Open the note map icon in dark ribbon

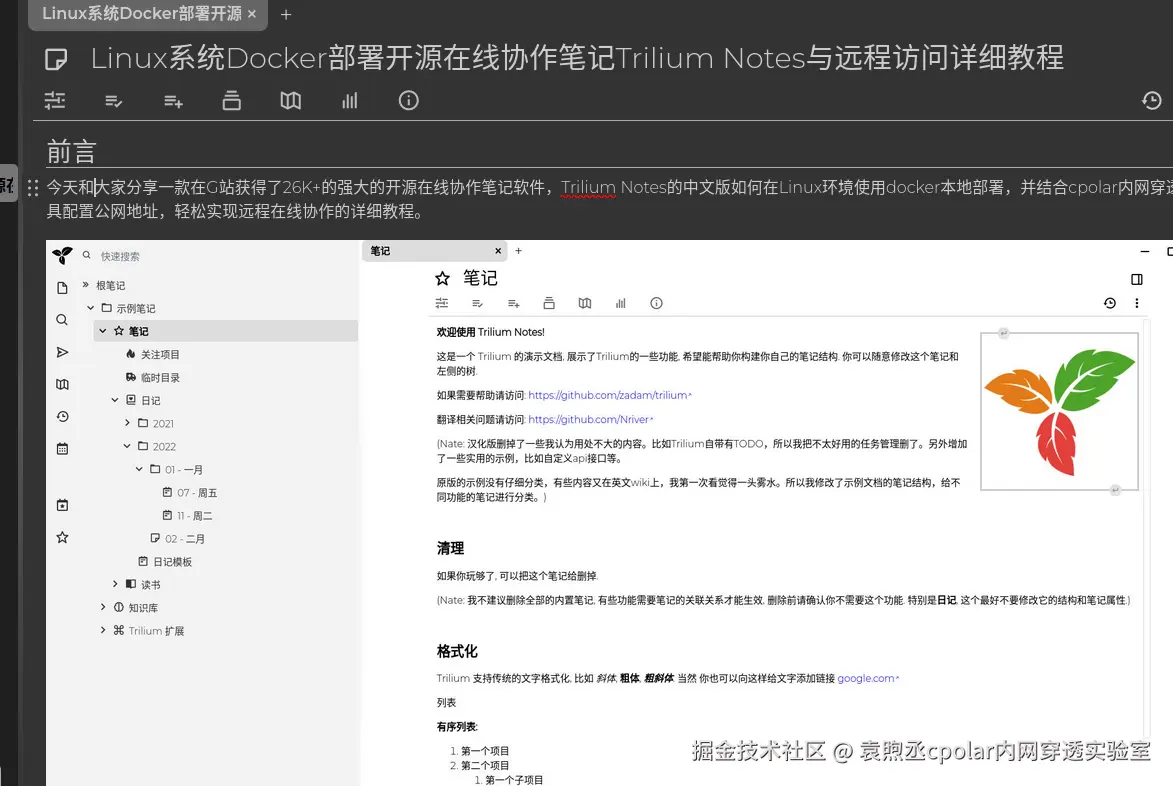tap(290, 100)
